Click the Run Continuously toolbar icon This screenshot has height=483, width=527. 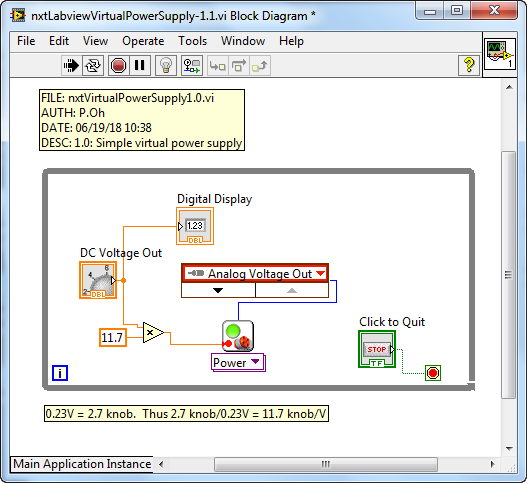click(x=93, y=65)
